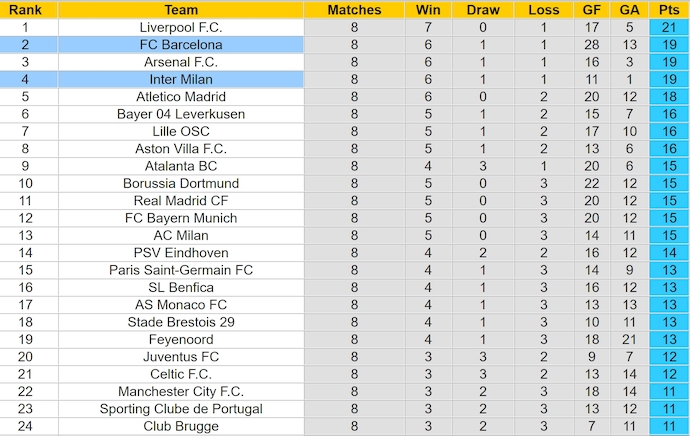Click Atletico Madrid's 18 points cell
Viewport: 690px width, 436px height.
coord(666,97)
